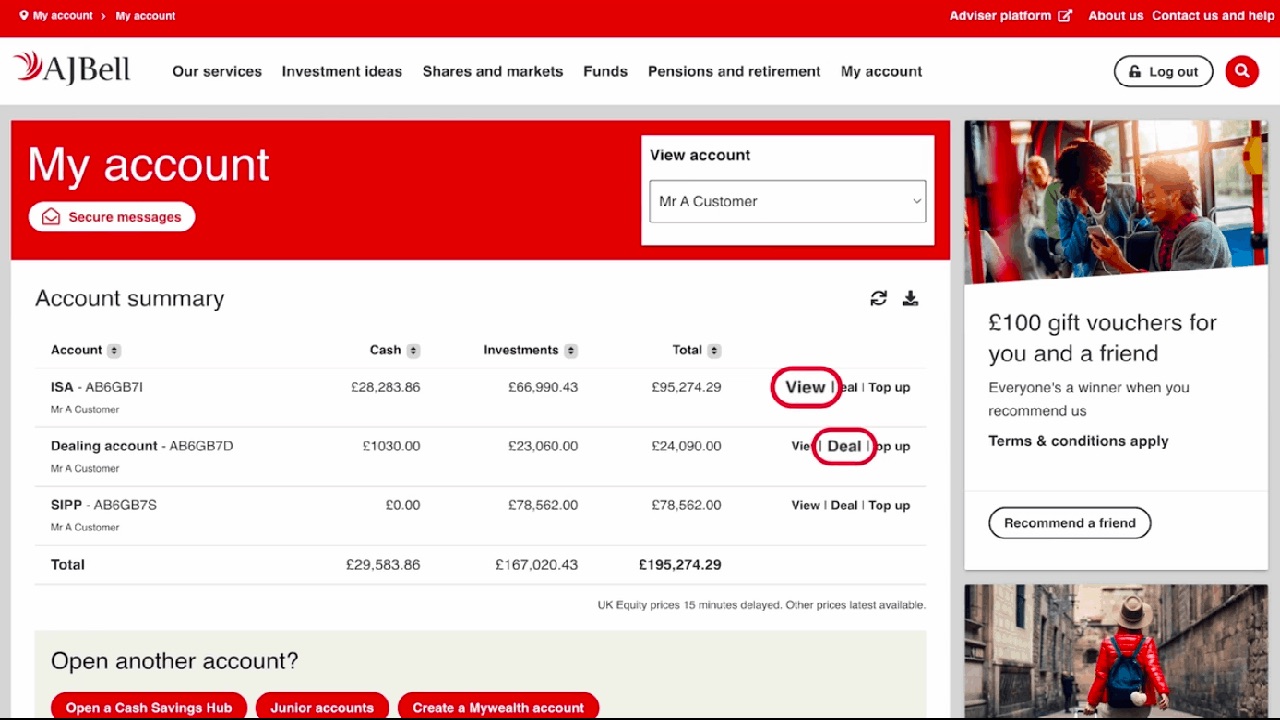Click Deal for the Dealing account
The image size is (1280, 720).
844,446
